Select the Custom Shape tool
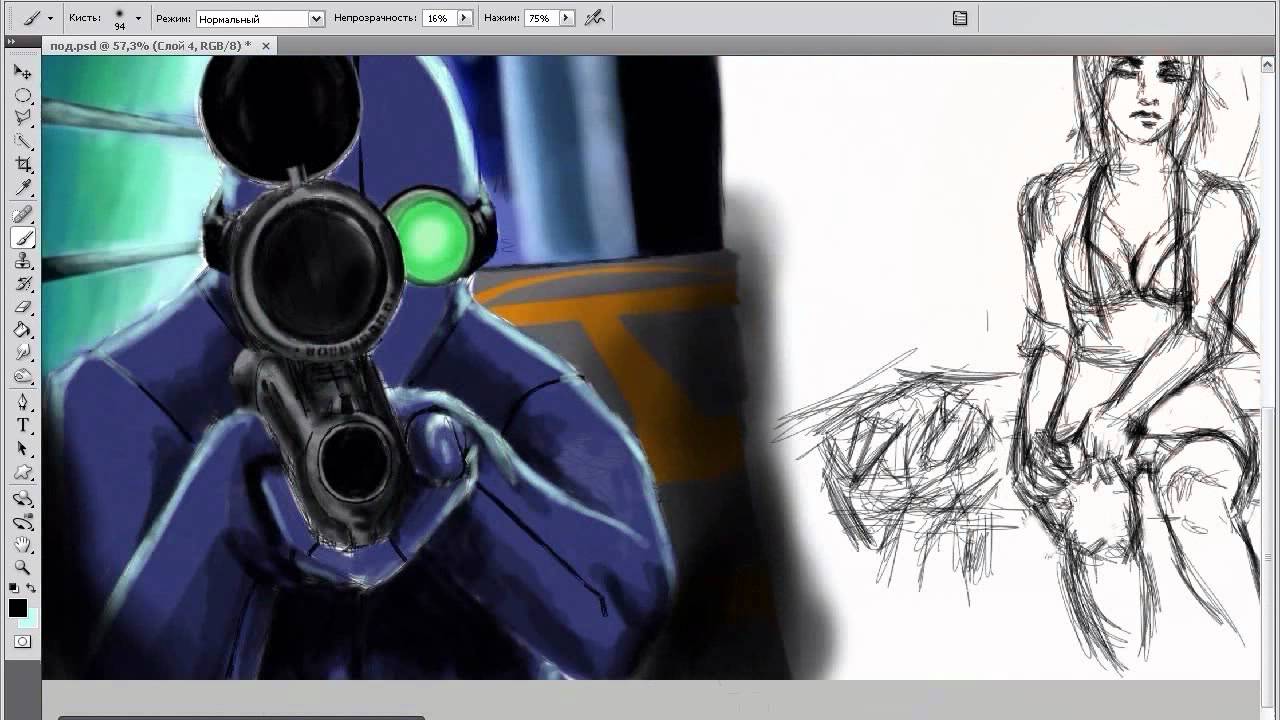Screen dimensions: 1280x720 [x=23, y=472]
